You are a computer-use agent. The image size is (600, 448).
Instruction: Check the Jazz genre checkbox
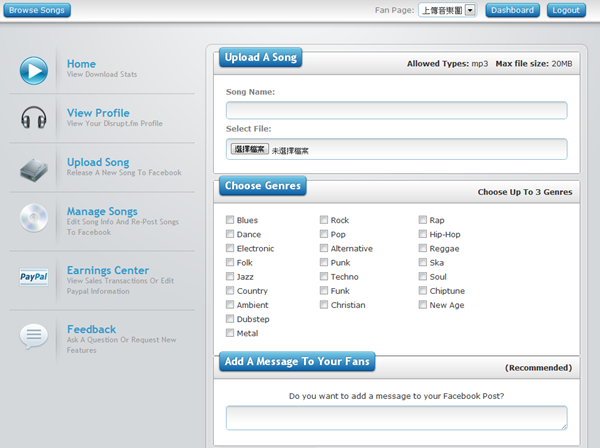(x=230, y=276)
